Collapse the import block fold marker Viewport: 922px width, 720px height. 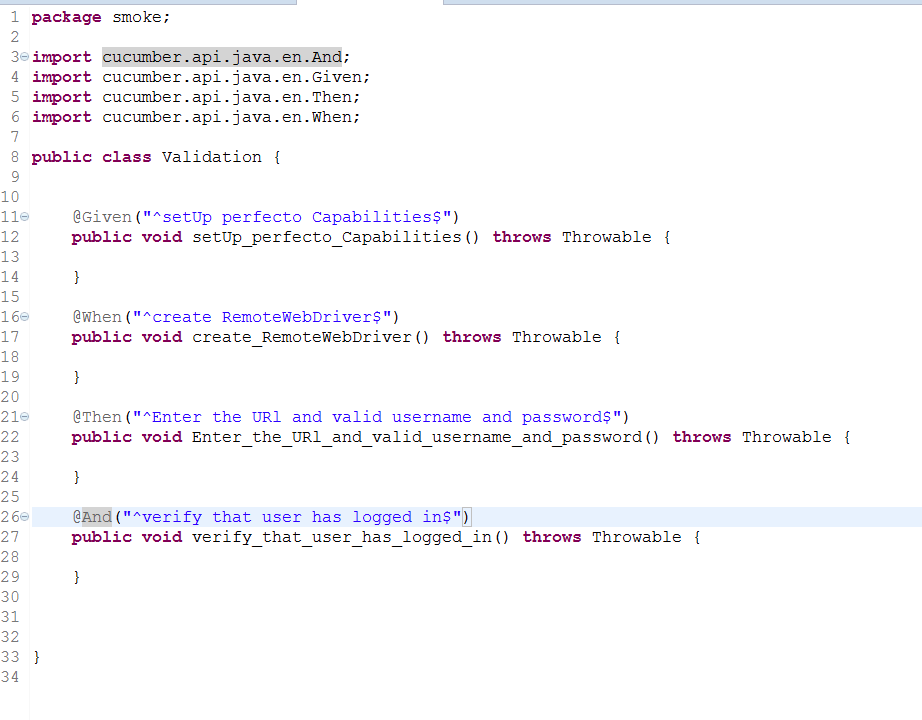coord(24,58)
